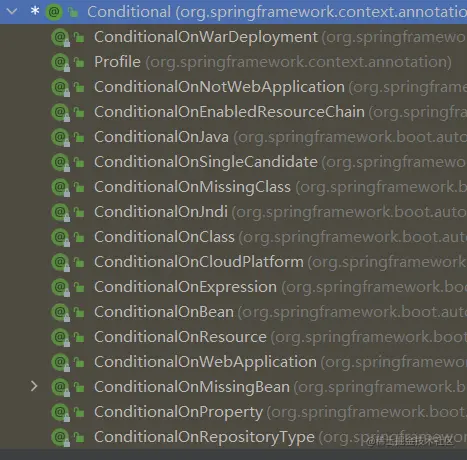Click the annotation icon of ConditionalOnJava

60,137
